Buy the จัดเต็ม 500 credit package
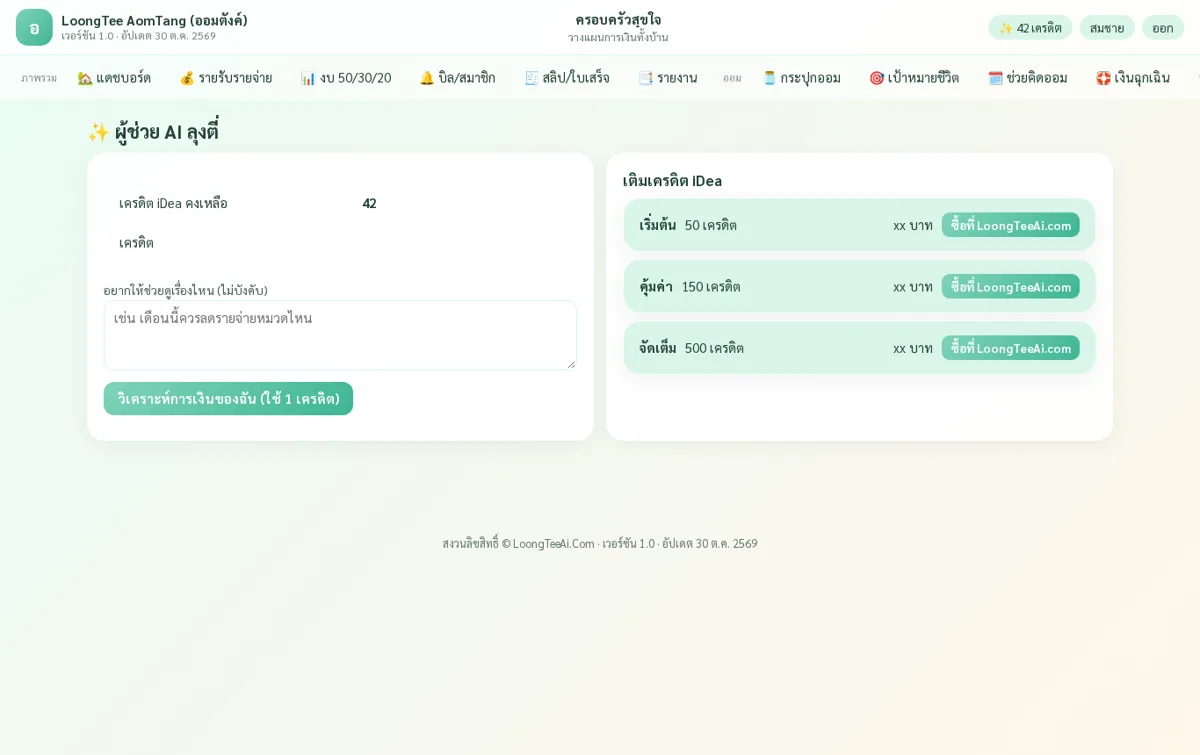Screen dimensions: 1200x755 [1010, 348]
